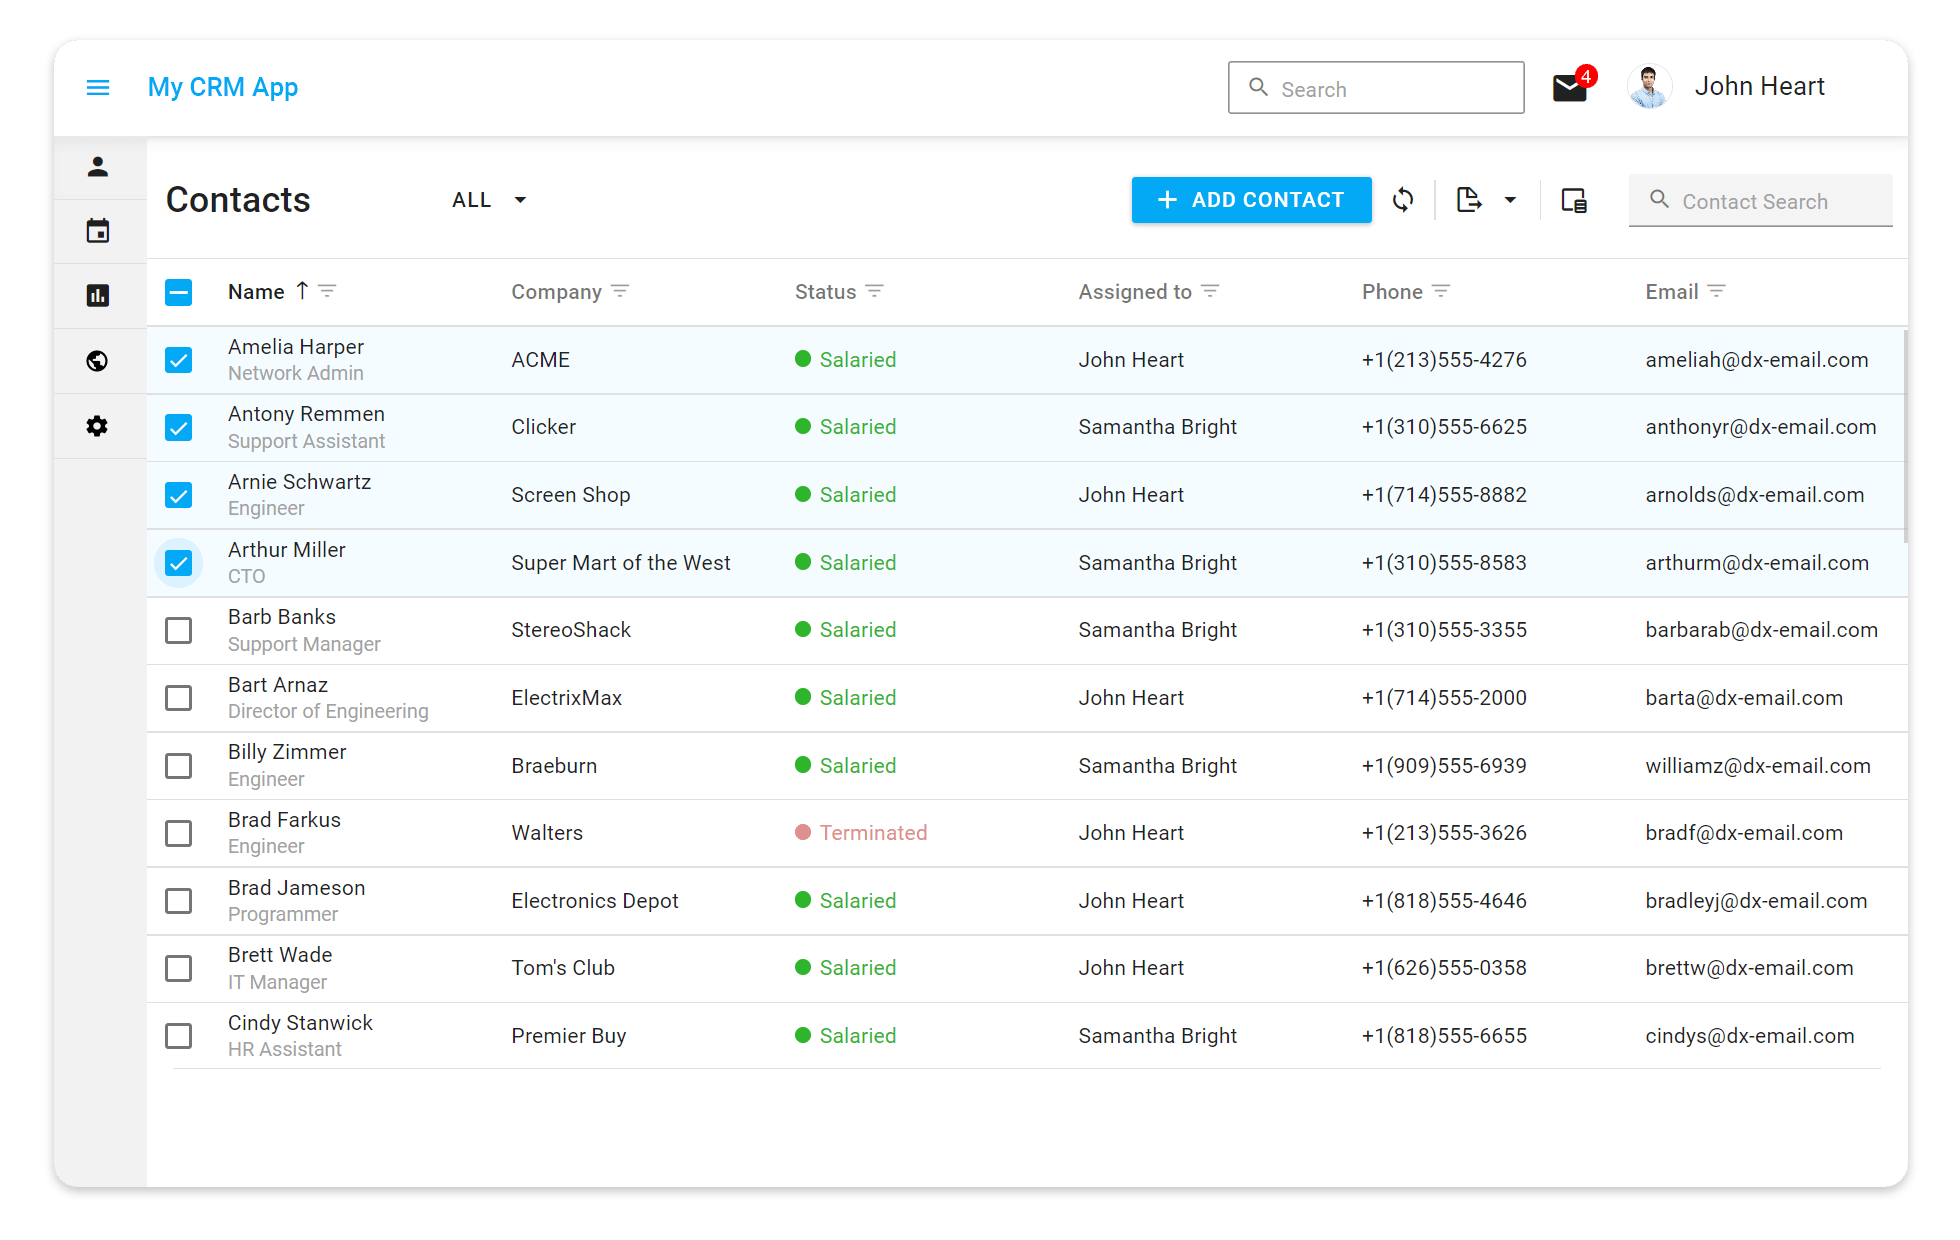Check the Brad Farkus row checkbox
The image size is (1960, 1240).
[178, 833]
